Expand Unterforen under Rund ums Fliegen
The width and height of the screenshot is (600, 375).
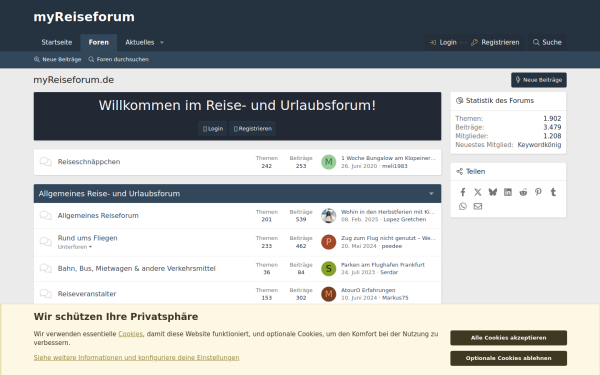75,247
